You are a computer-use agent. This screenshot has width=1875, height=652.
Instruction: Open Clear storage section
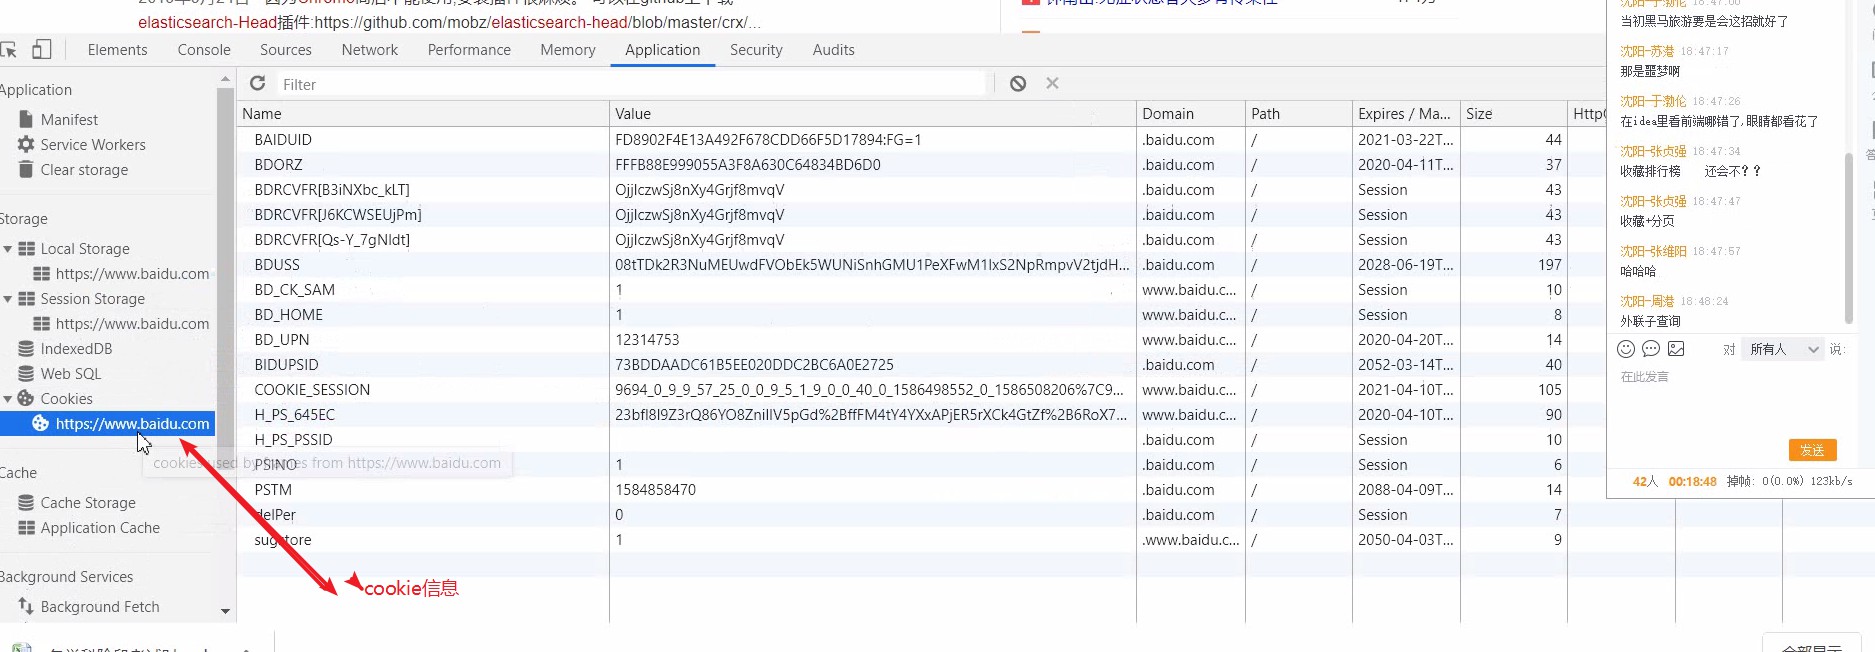pyautogui.click(x=84, y=169)
